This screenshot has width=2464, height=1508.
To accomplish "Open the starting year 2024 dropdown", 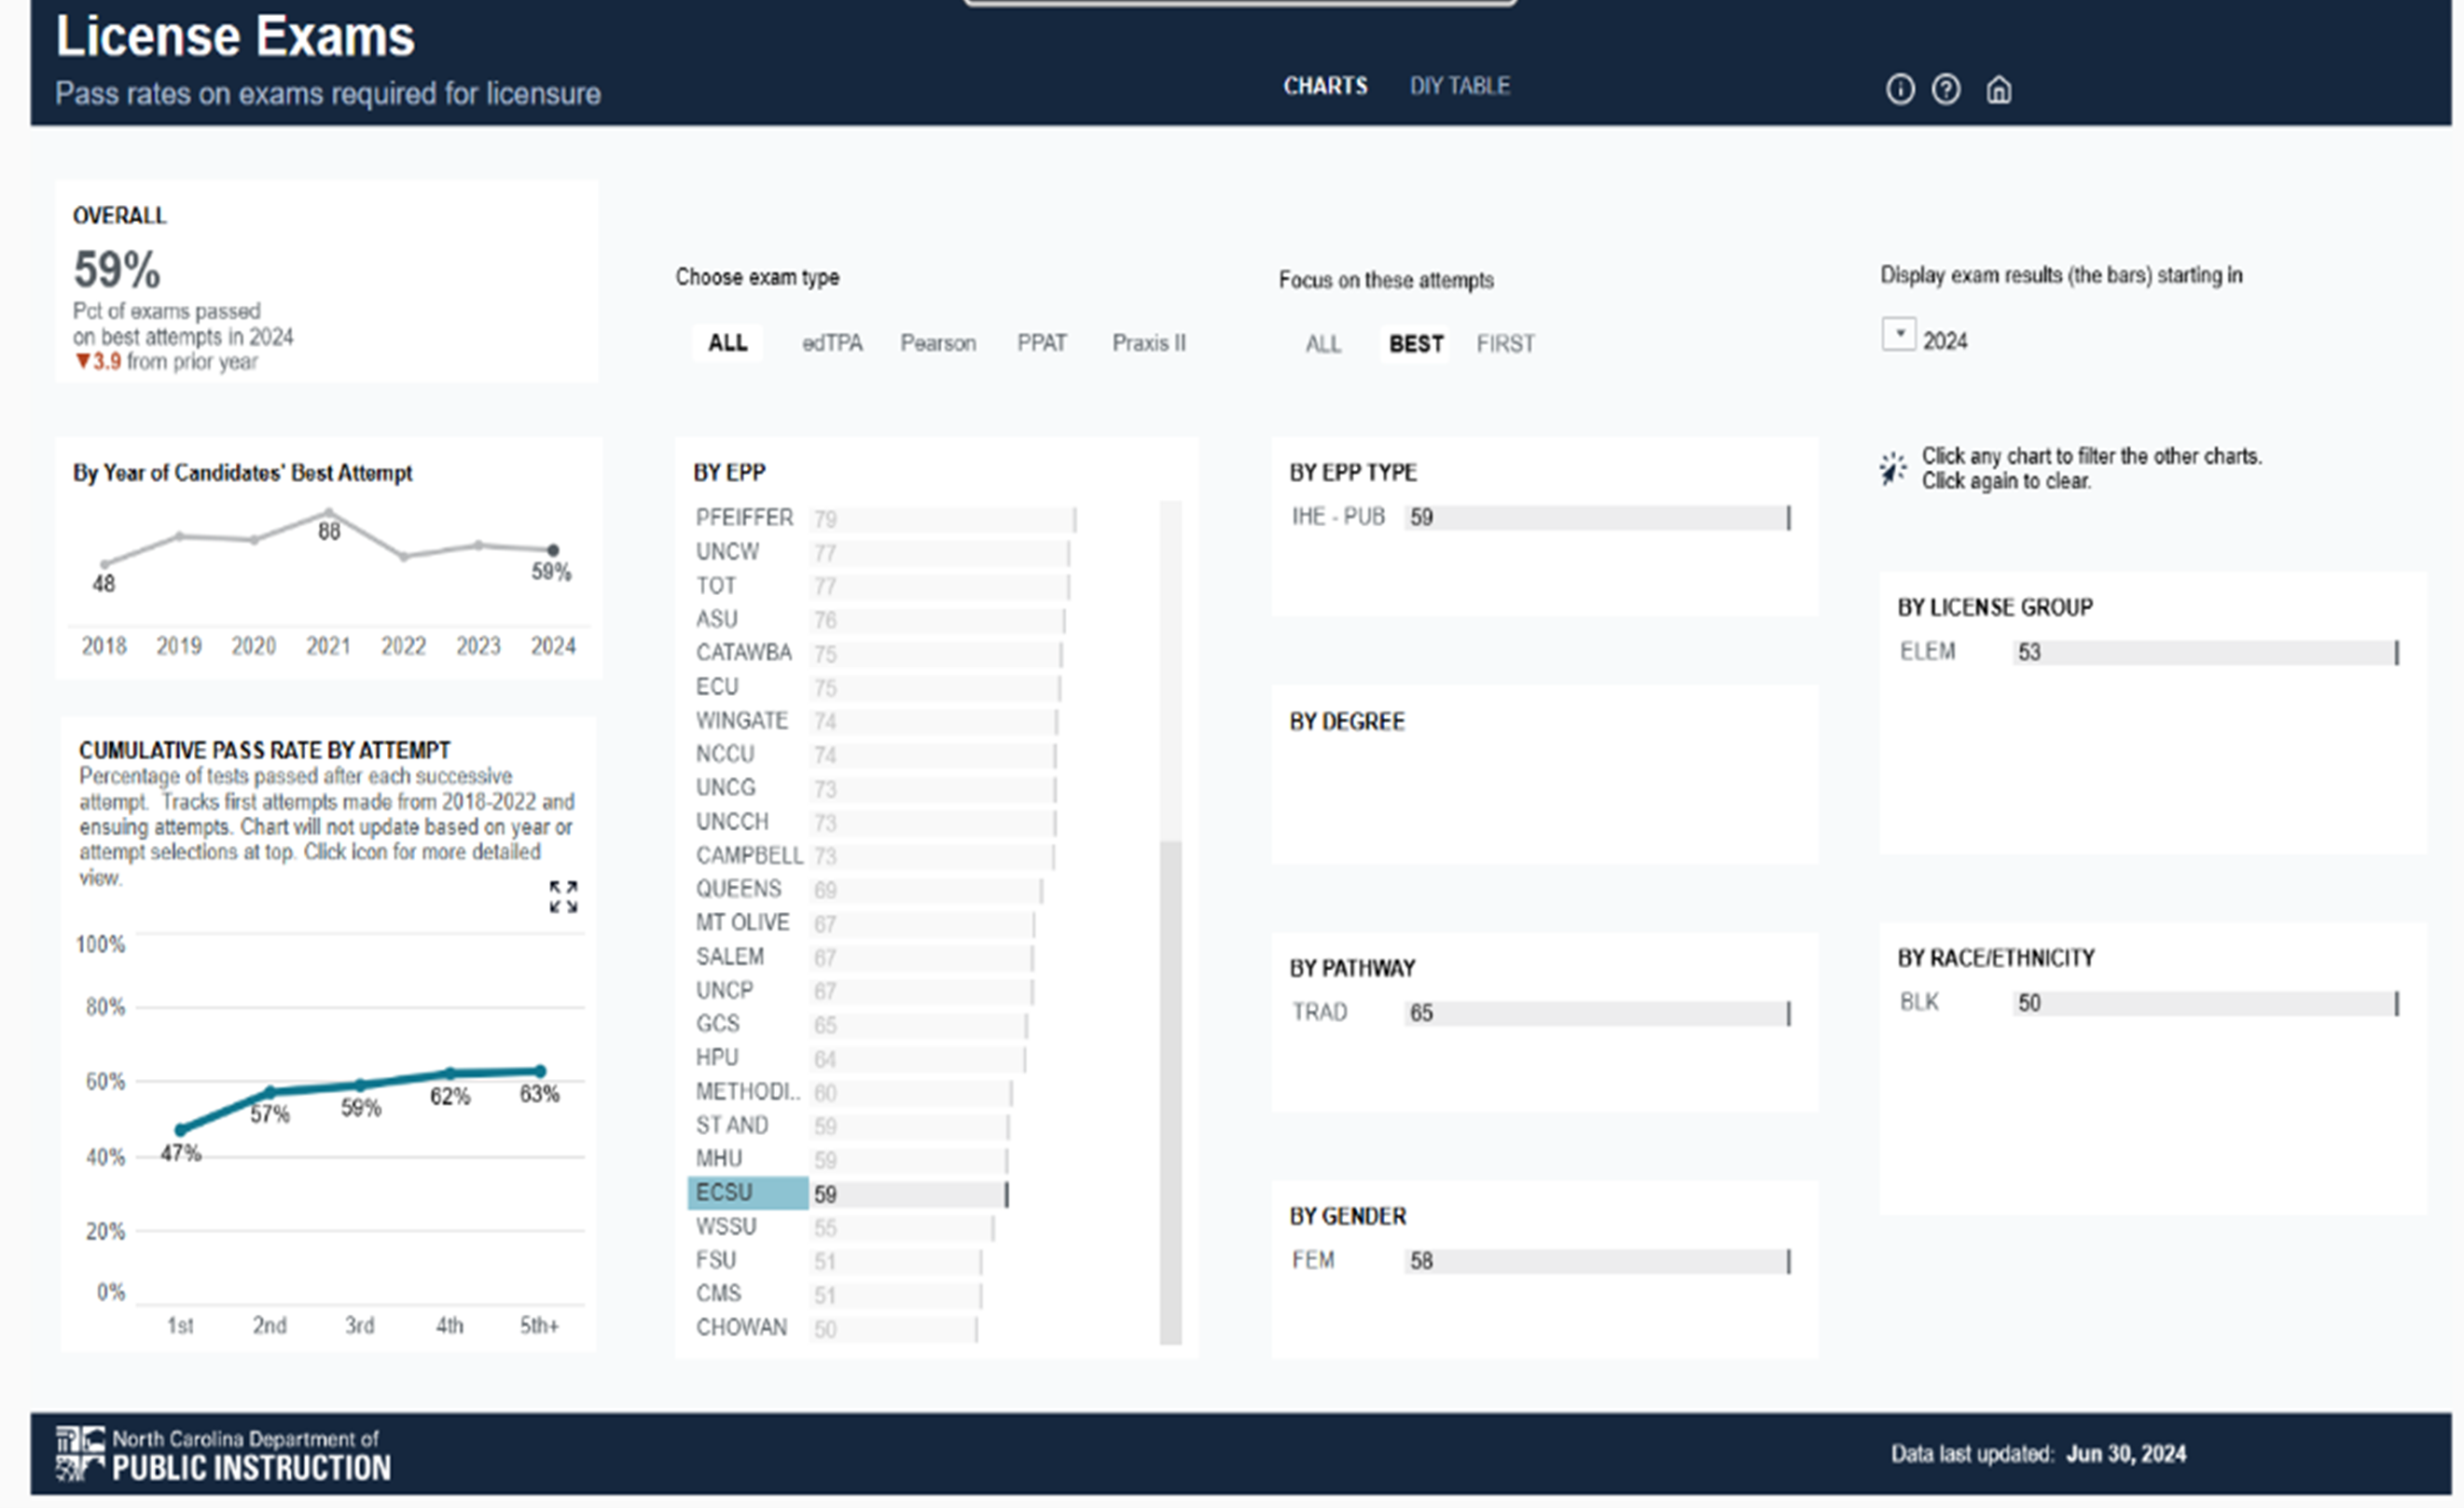I will (1898, 334).
